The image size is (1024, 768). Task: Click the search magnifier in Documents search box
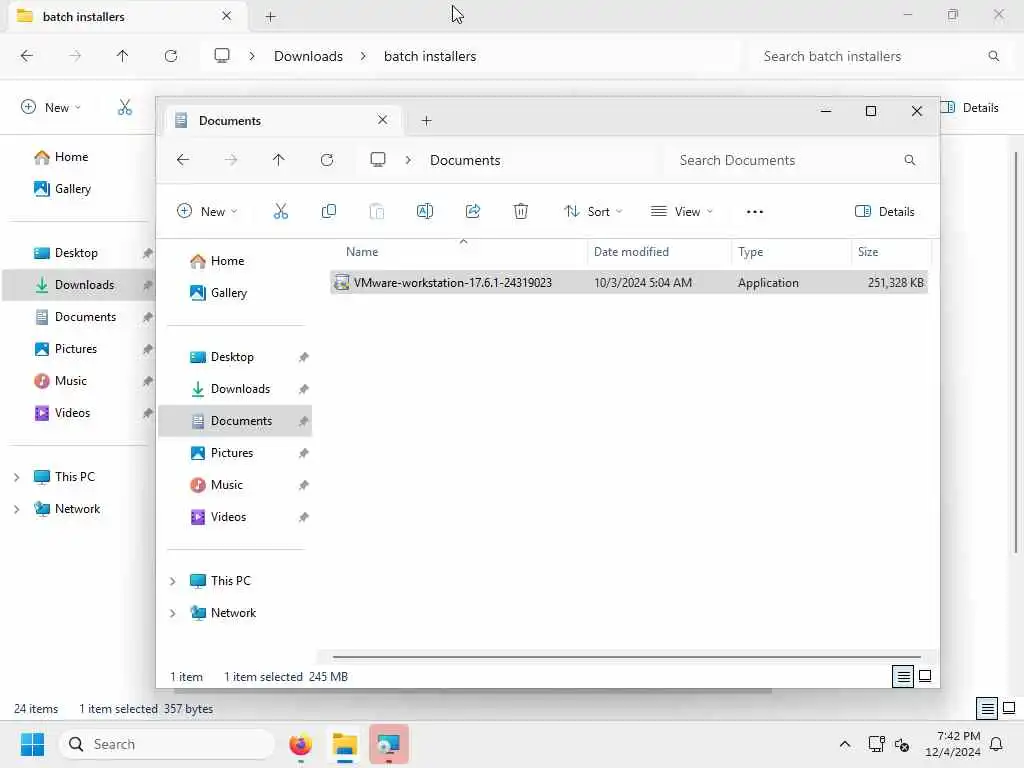tap(910, 160)
